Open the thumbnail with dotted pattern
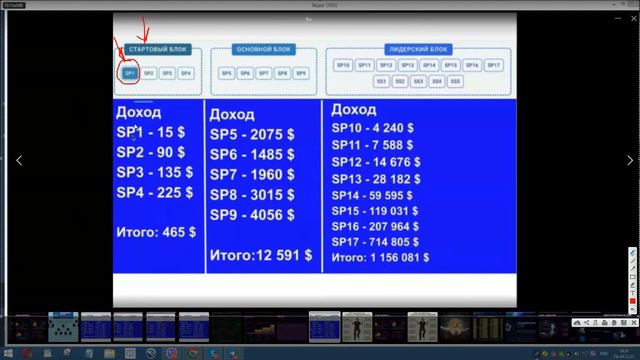The height and width of the screenshot is (360, 640). pyautogui.click(x=63, y=327)
